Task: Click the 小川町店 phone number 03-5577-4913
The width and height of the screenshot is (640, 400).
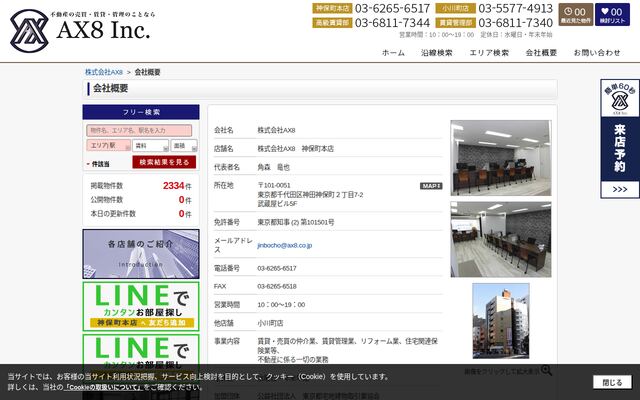Action: 516,9
